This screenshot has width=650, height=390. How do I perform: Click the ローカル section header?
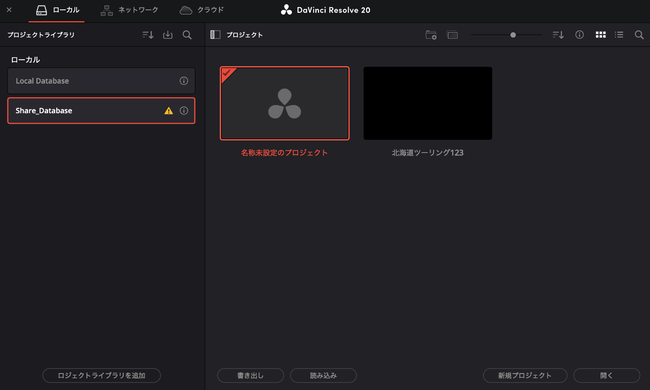[x=25, y=60]
